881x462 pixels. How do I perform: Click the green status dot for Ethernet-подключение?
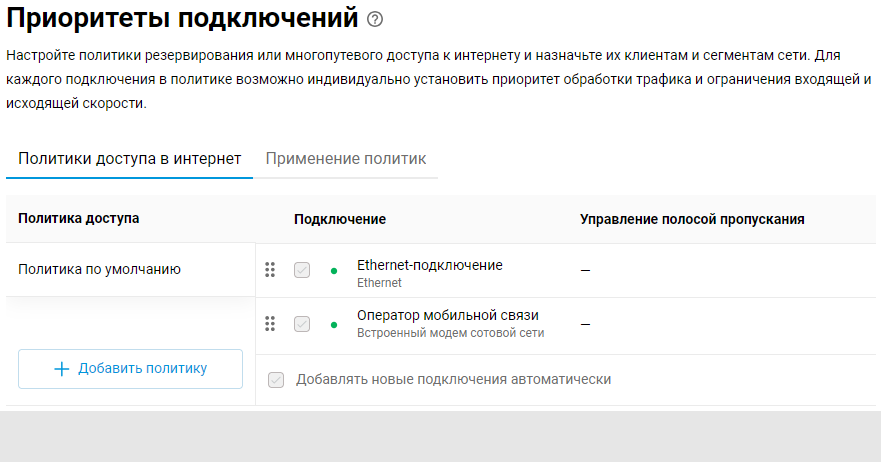click(x=333, y=271)
